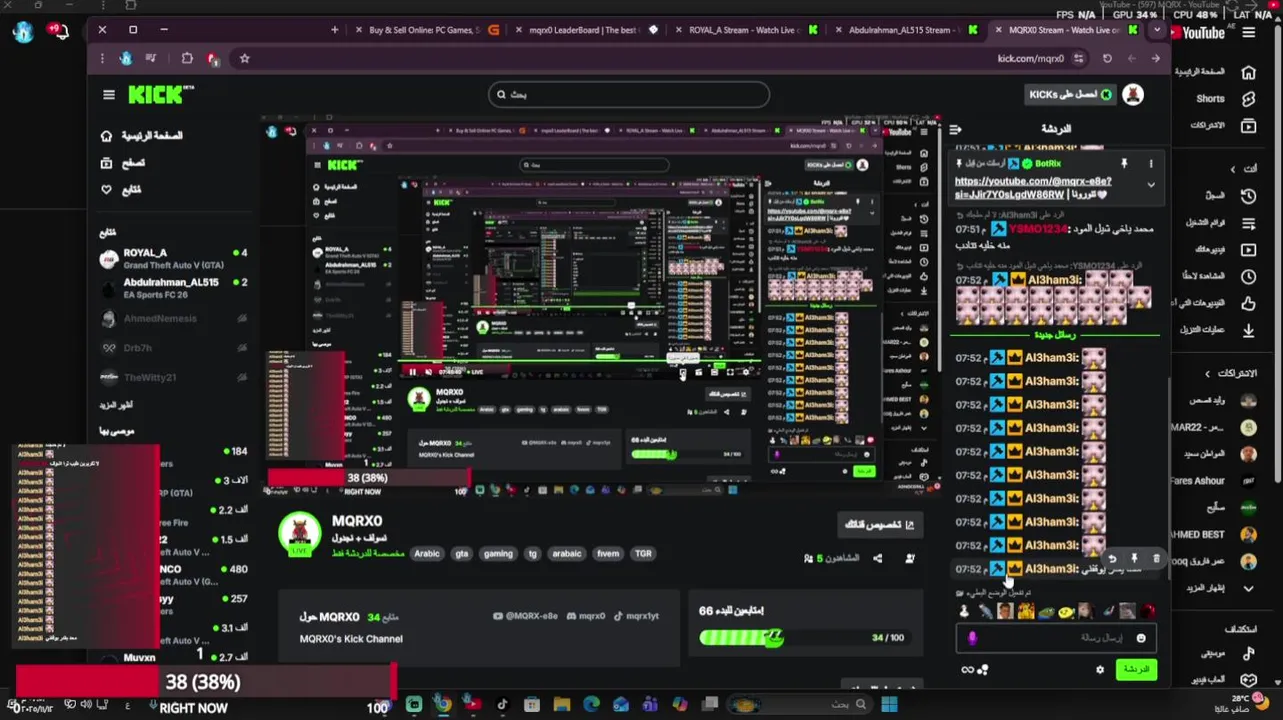This screenshot has width=1283, height=720.
Task: Select the TGR stream tag
Action: click(x=643, y=554)
